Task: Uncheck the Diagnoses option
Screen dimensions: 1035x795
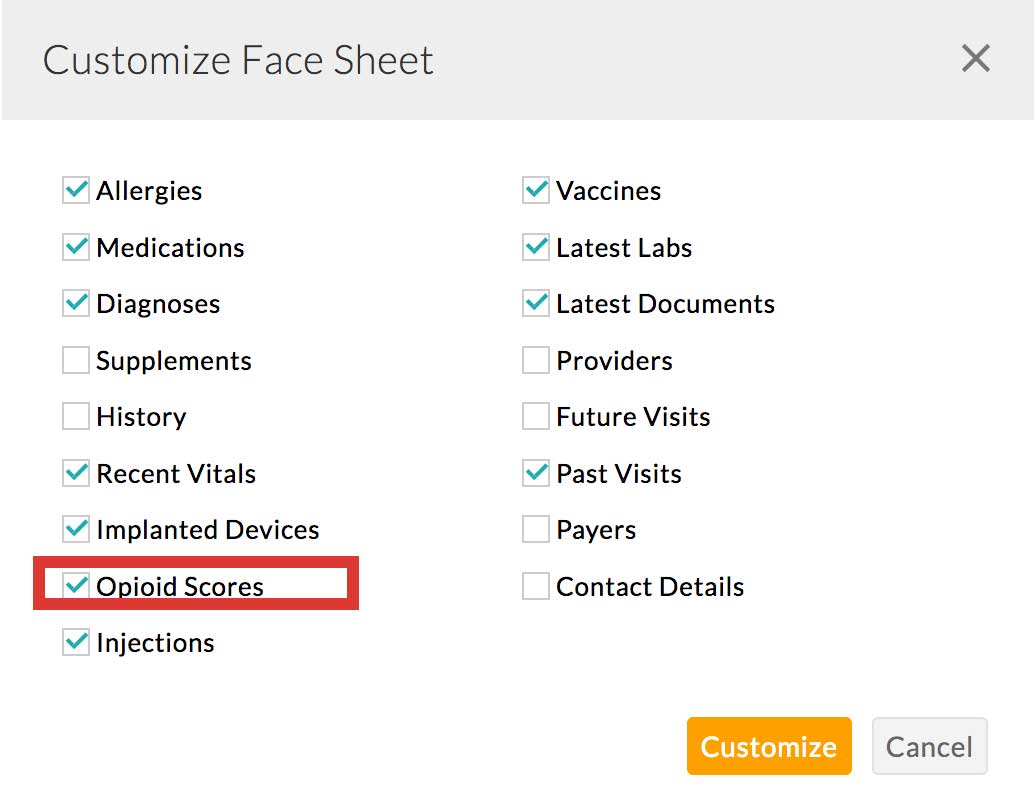Action: 76,303
